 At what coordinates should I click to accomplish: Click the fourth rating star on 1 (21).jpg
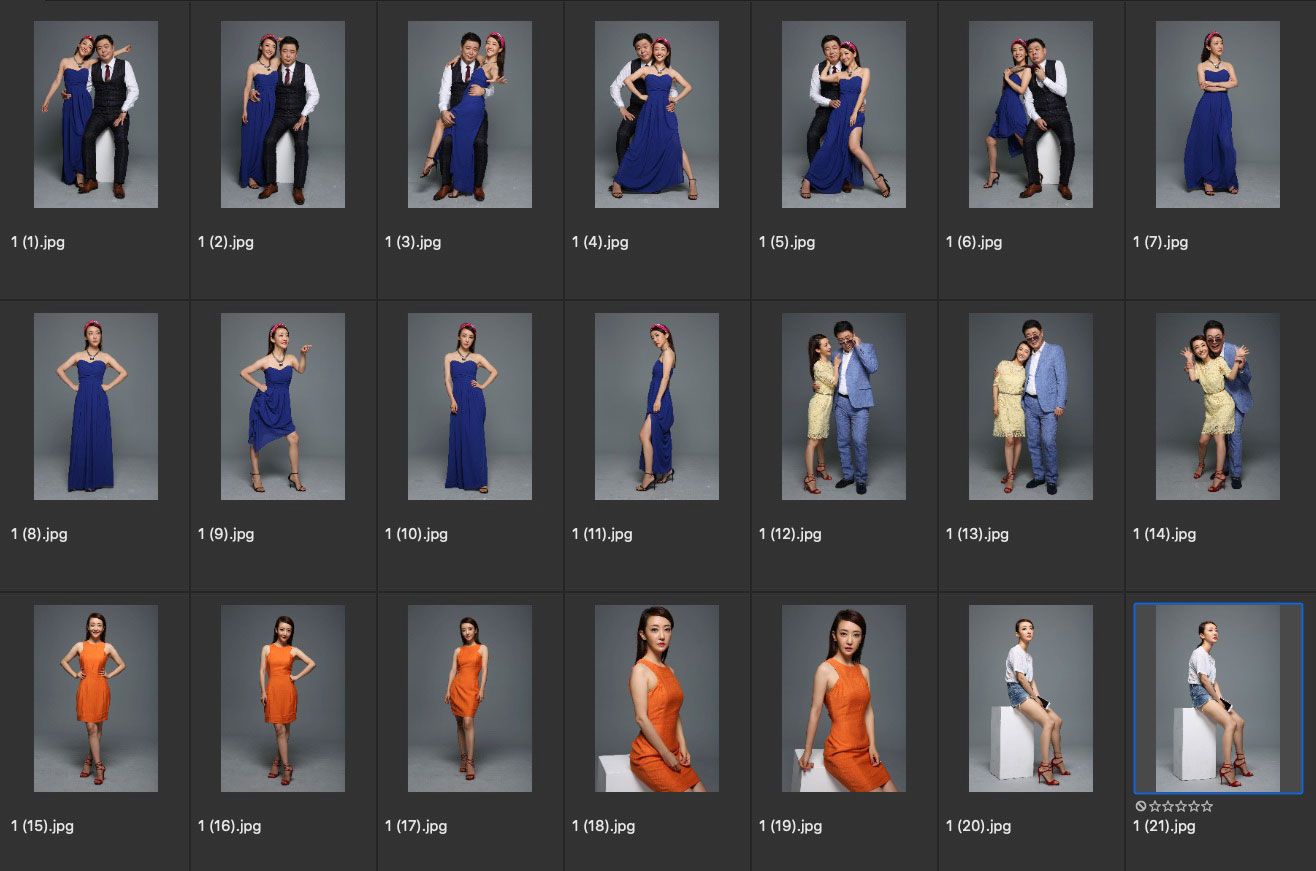point(1194,806)
